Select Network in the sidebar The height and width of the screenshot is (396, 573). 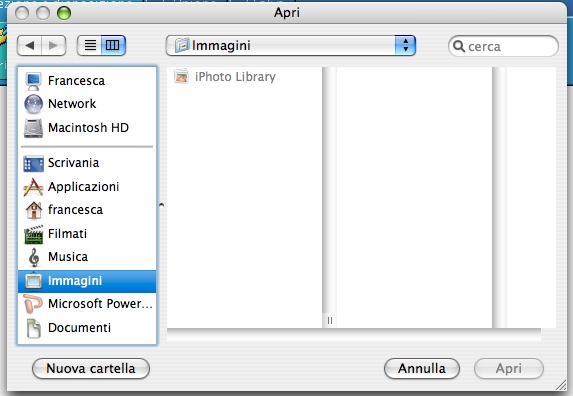tap(72, 104)
